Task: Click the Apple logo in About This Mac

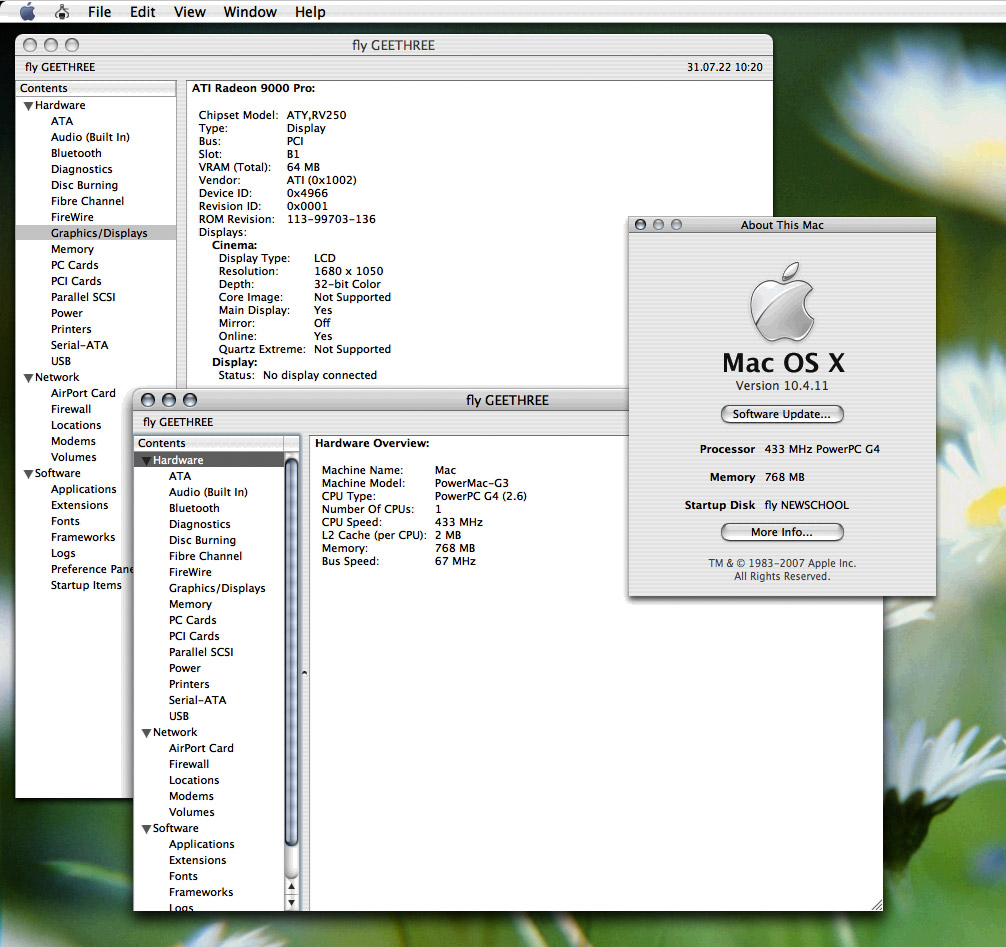Action: [x=782, y=302]
